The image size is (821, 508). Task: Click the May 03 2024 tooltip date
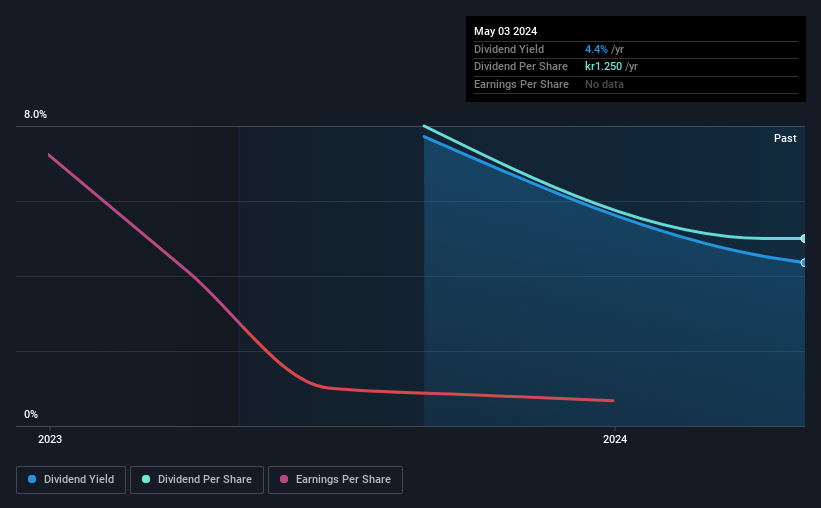(505, 31)
